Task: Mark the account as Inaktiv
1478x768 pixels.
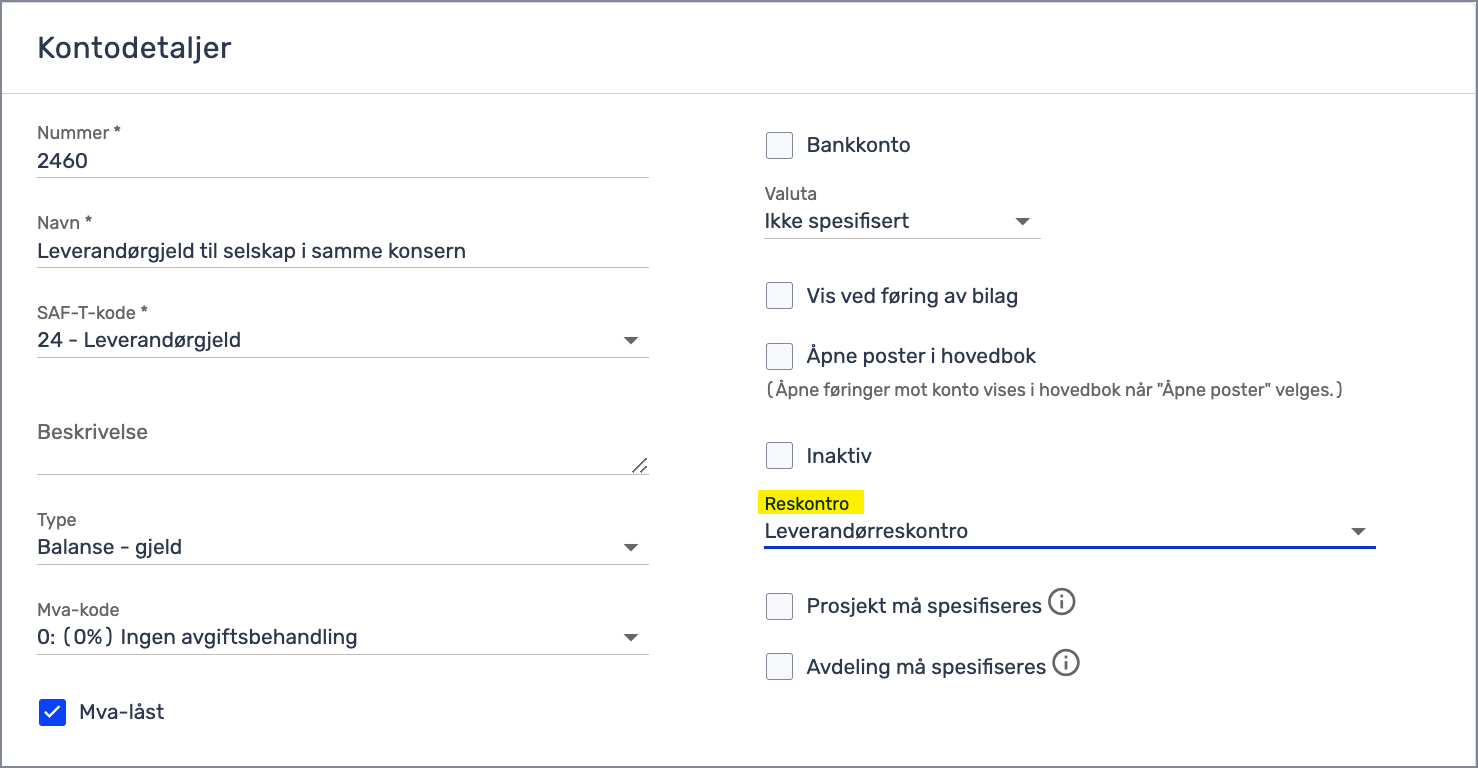Action: tap(779, 456)
